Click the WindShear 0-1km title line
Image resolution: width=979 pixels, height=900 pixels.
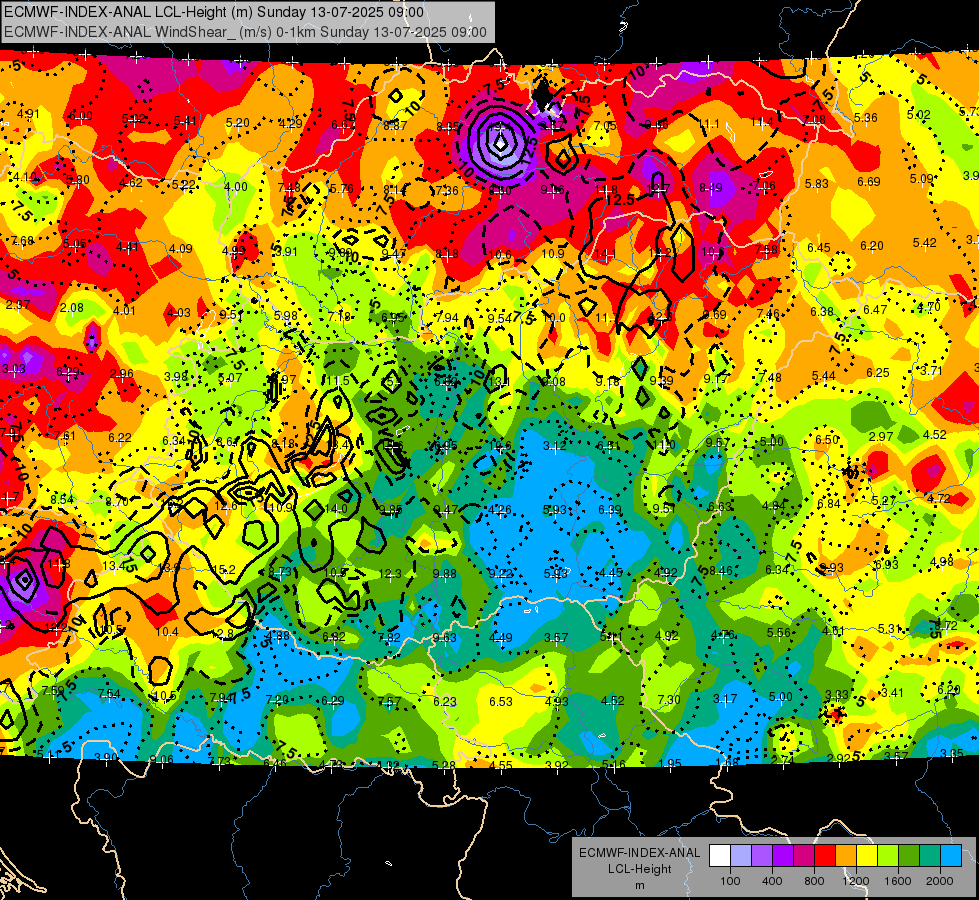(x=245, y=32)
